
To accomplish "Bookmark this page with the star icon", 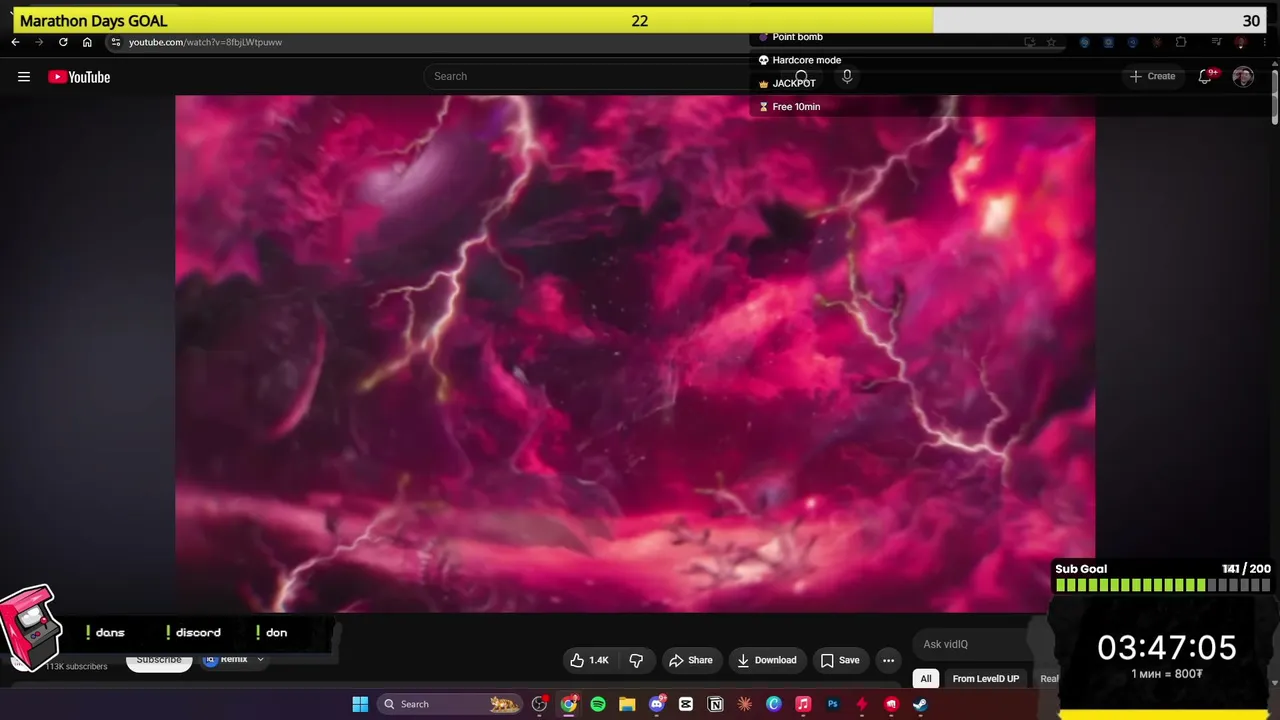I will point(1051,42).
